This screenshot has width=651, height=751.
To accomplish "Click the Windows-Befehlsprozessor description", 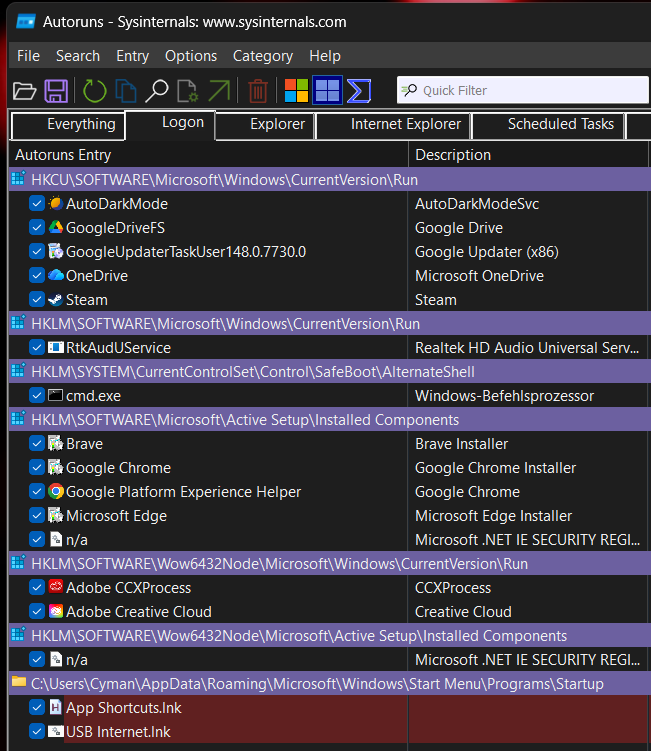I will point(504,396).
